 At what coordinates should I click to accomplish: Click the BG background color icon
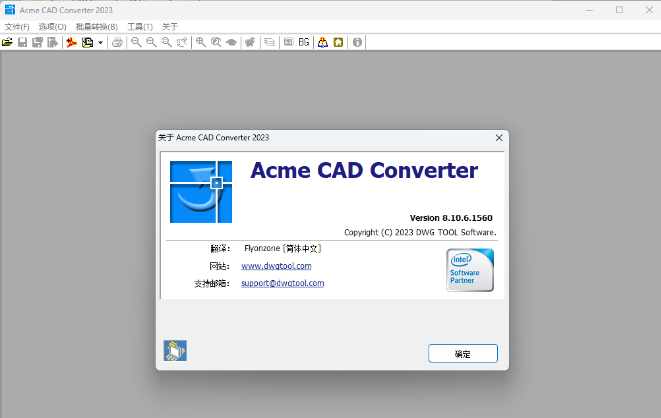(303, 43)
